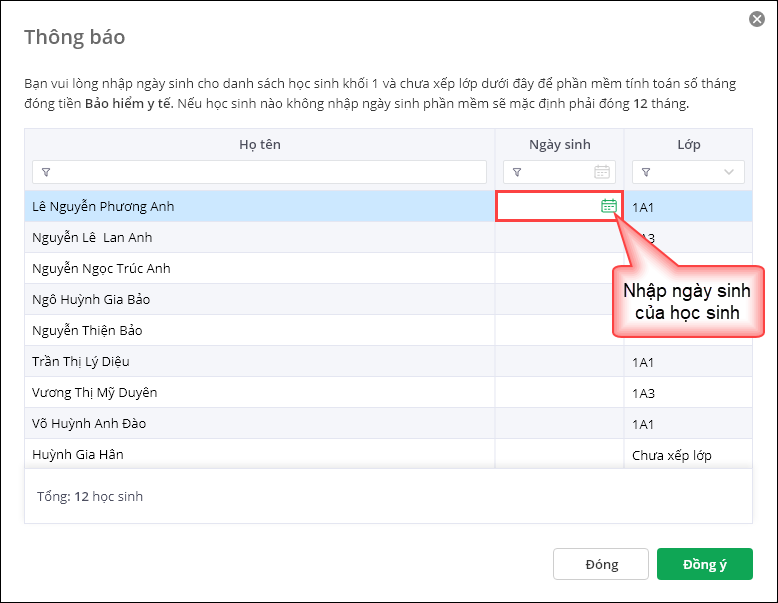Click the Đóng button

(x=601, y=564)
